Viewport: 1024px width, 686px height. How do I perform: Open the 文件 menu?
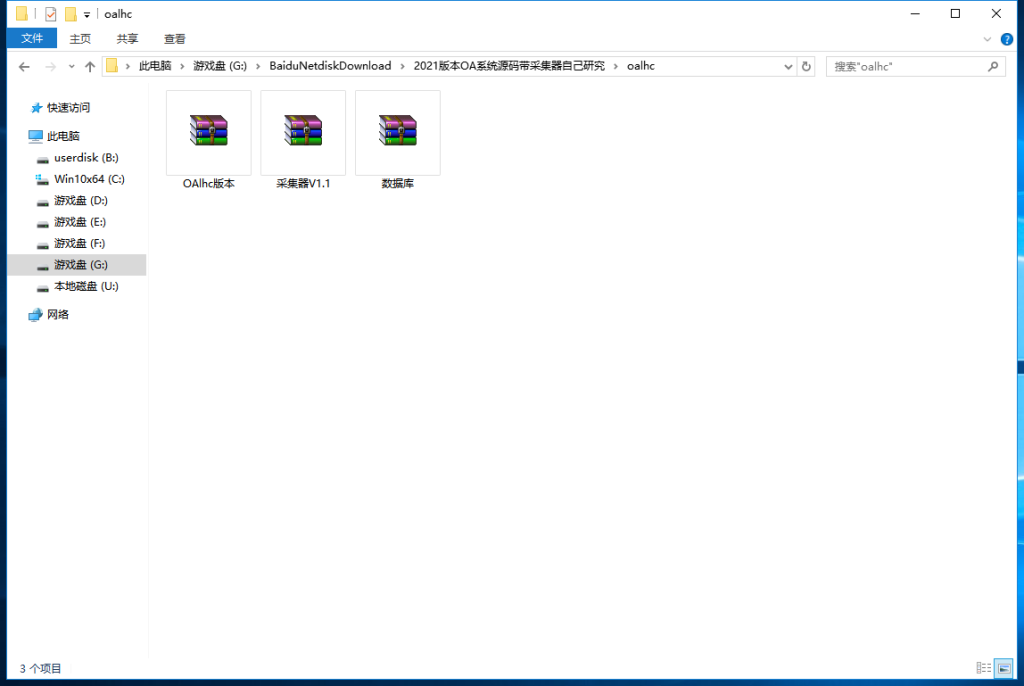[32, 39]
